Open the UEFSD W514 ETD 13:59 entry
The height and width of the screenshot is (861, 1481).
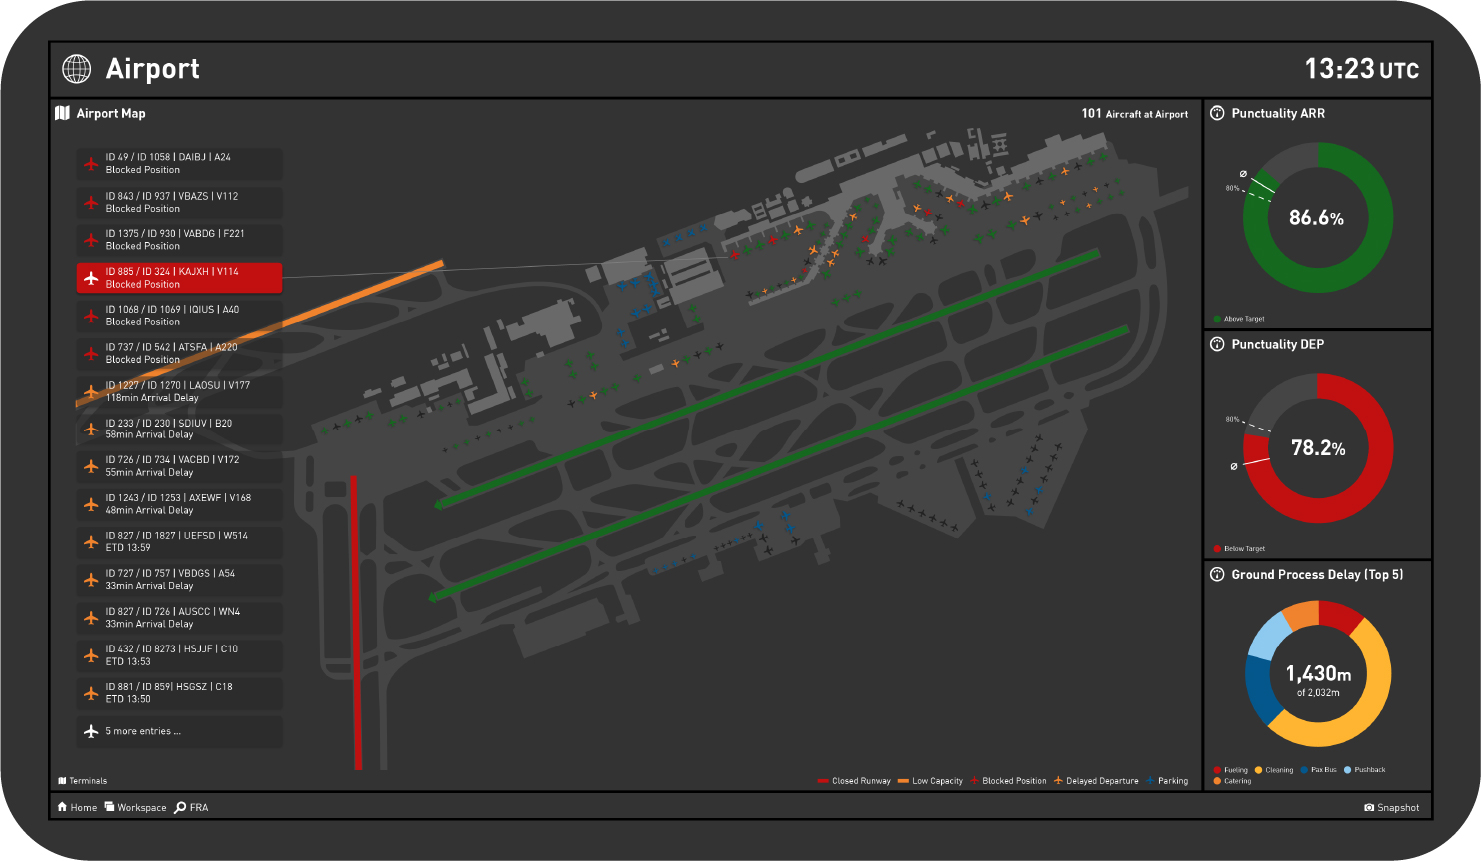click(x=179, y=542)
